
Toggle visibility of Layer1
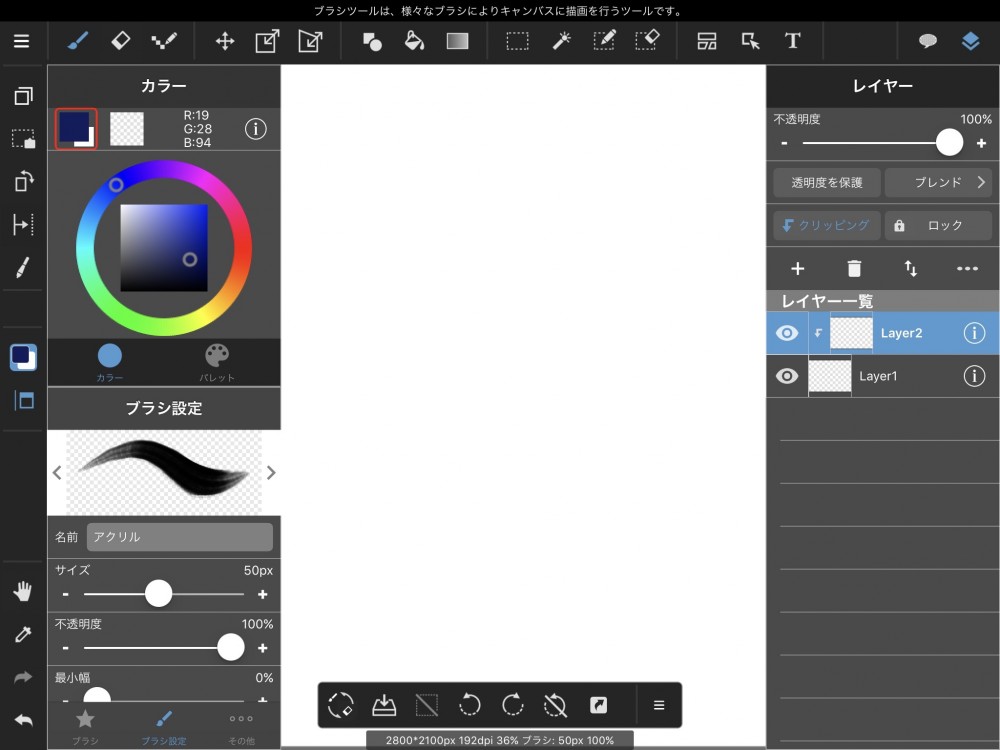787,376
